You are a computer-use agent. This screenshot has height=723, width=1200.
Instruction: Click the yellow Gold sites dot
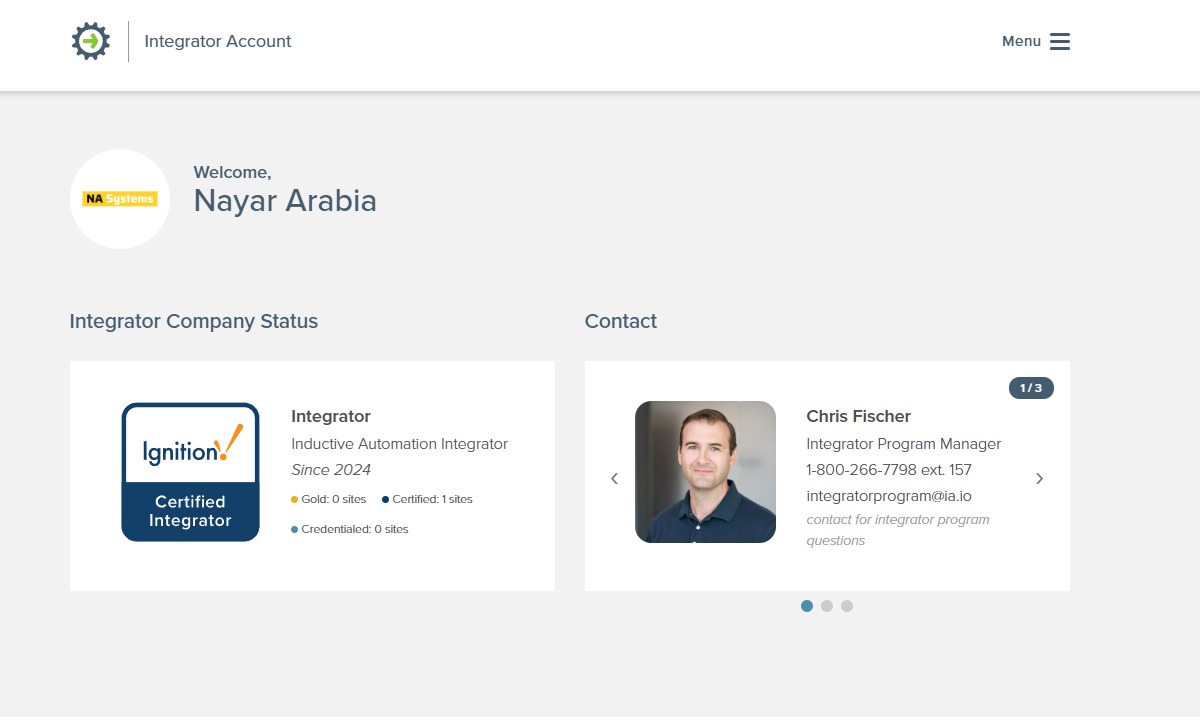294,500
